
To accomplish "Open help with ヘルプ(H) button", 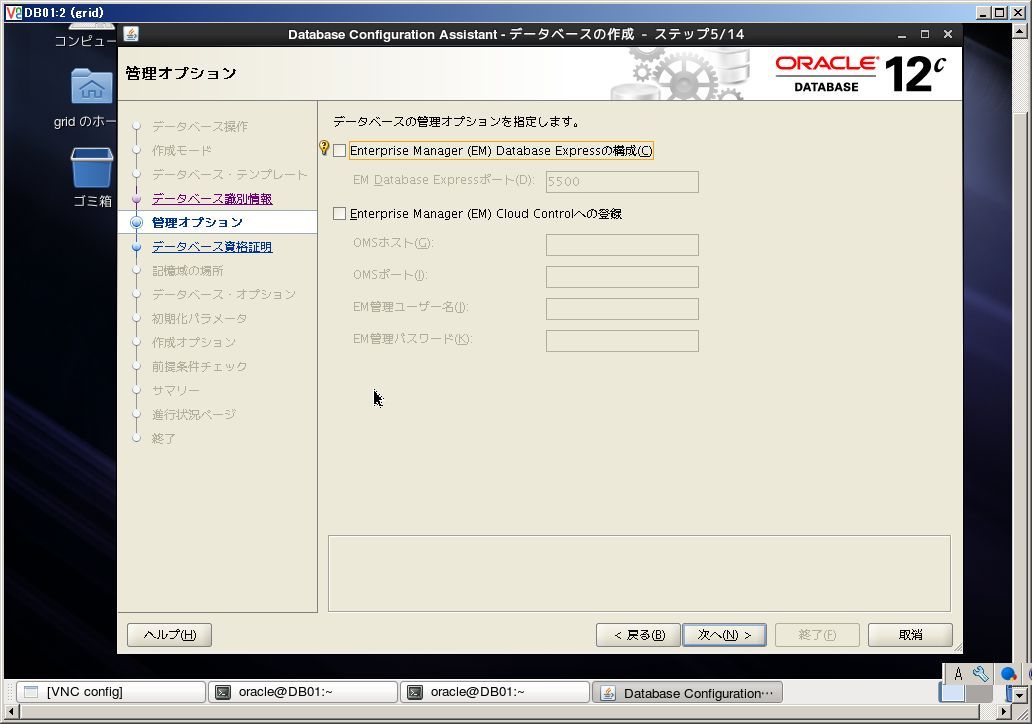I will coord(169,635).
